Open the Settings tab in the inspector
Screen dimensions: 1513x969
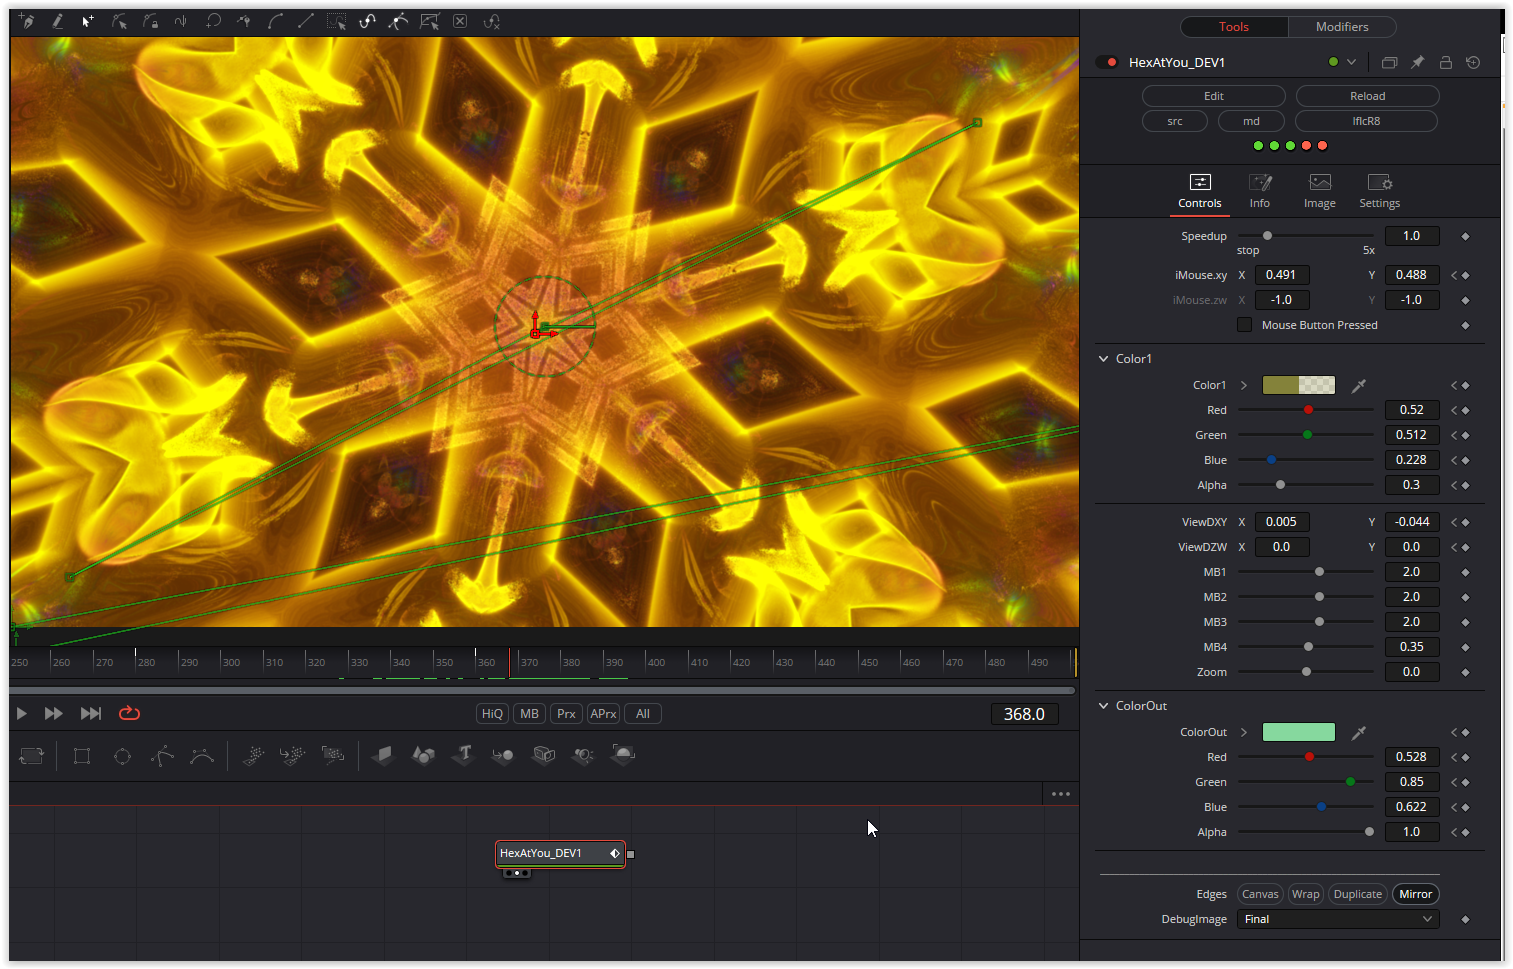[x=1379, y=190]
